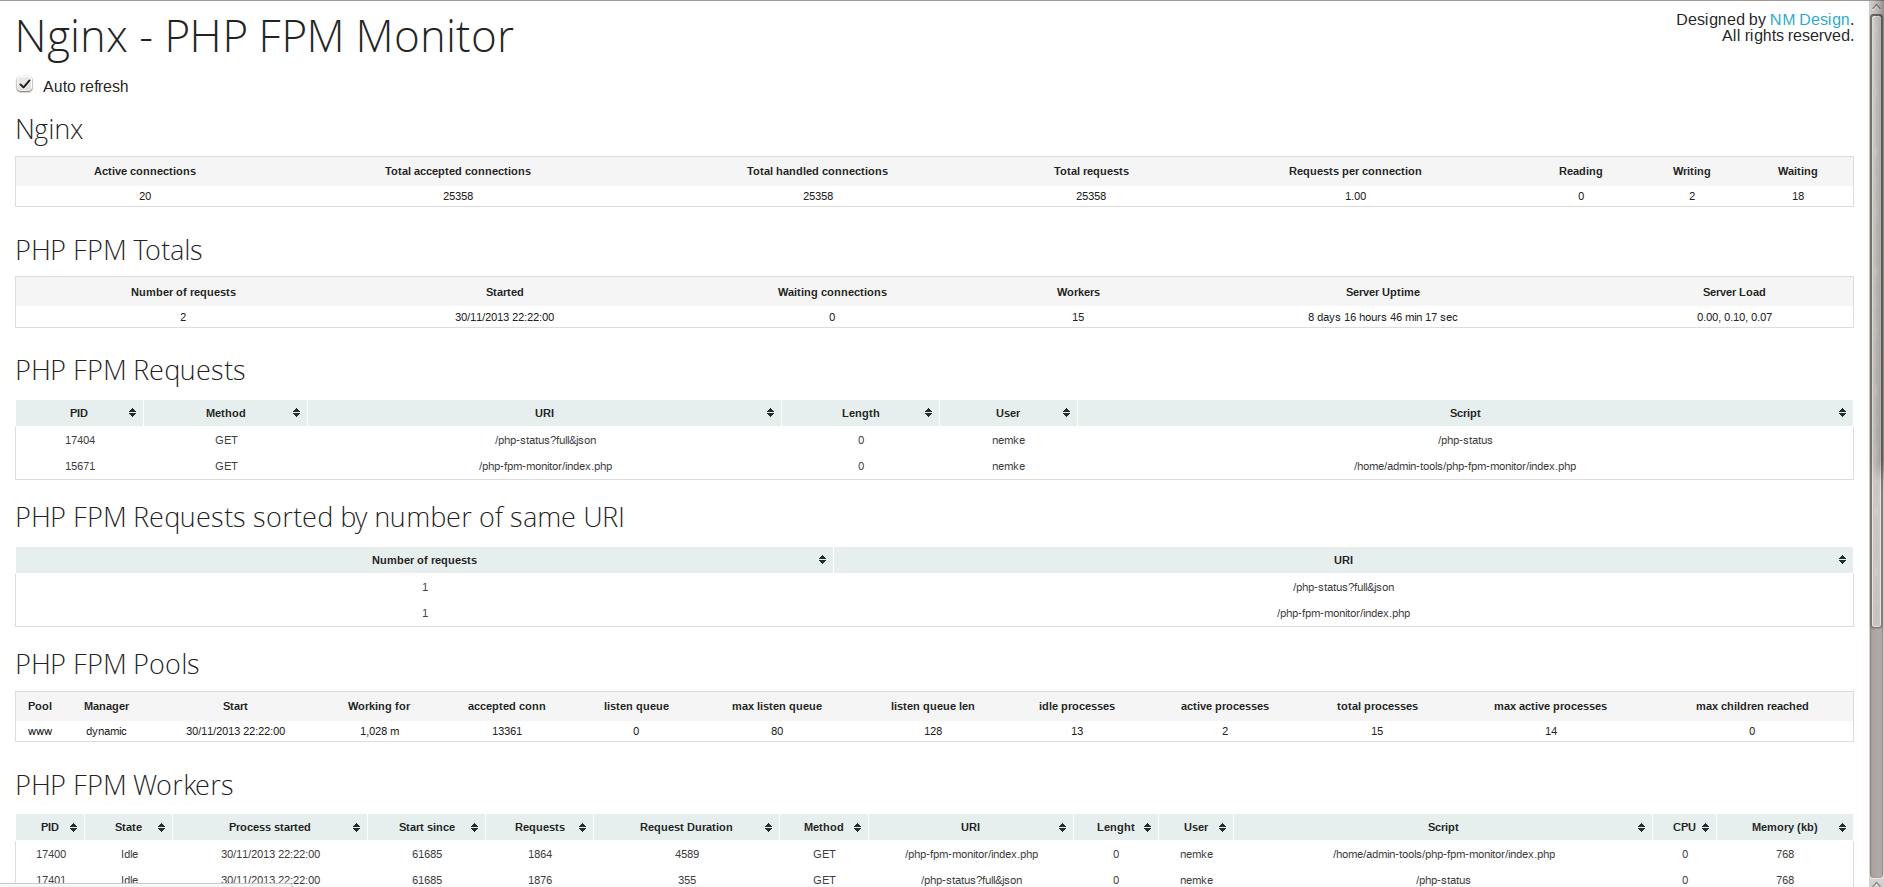The height and width of the screenshot is (887, 1884).
Task: Click Request Duration value 4589
Action: point(687,854)
